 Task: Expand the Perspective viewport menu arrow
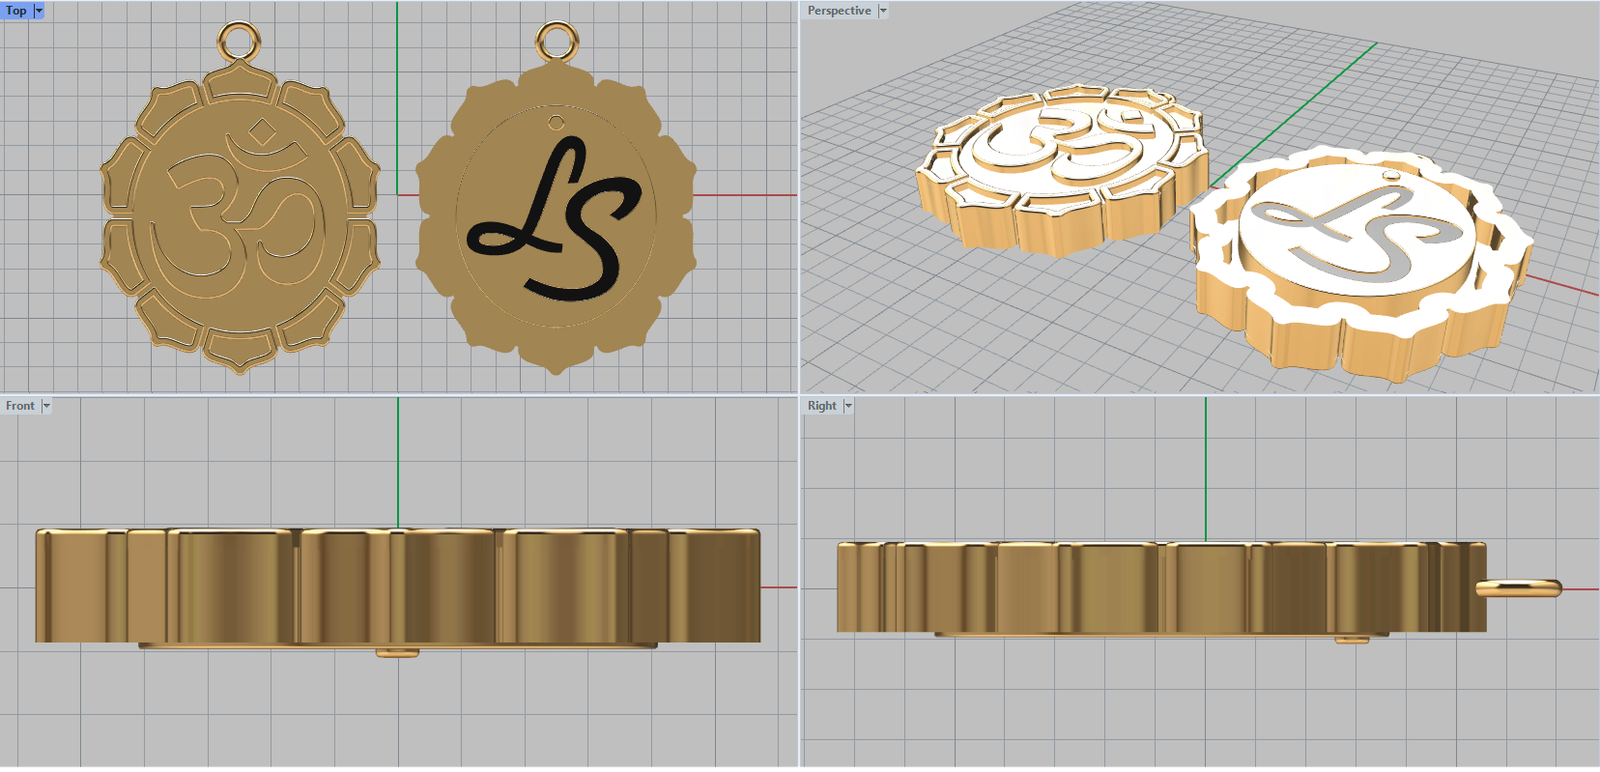point(883,10)
